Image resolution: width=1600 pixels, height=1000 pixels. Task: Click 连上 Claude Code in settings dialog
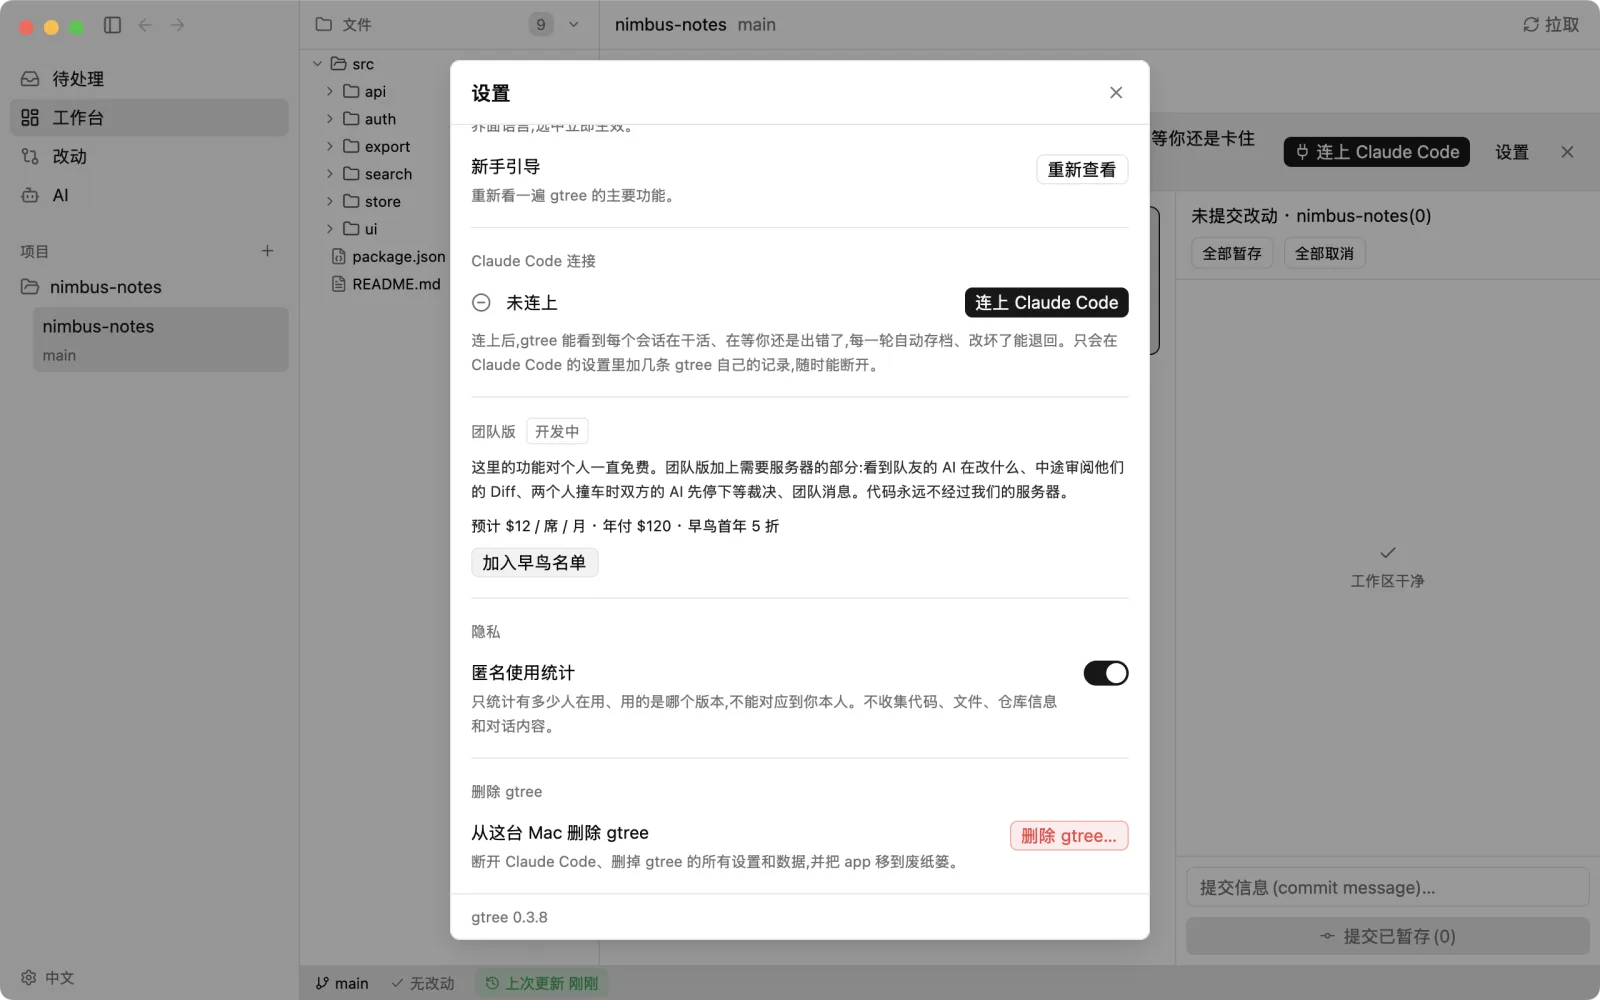(1047, 303)
